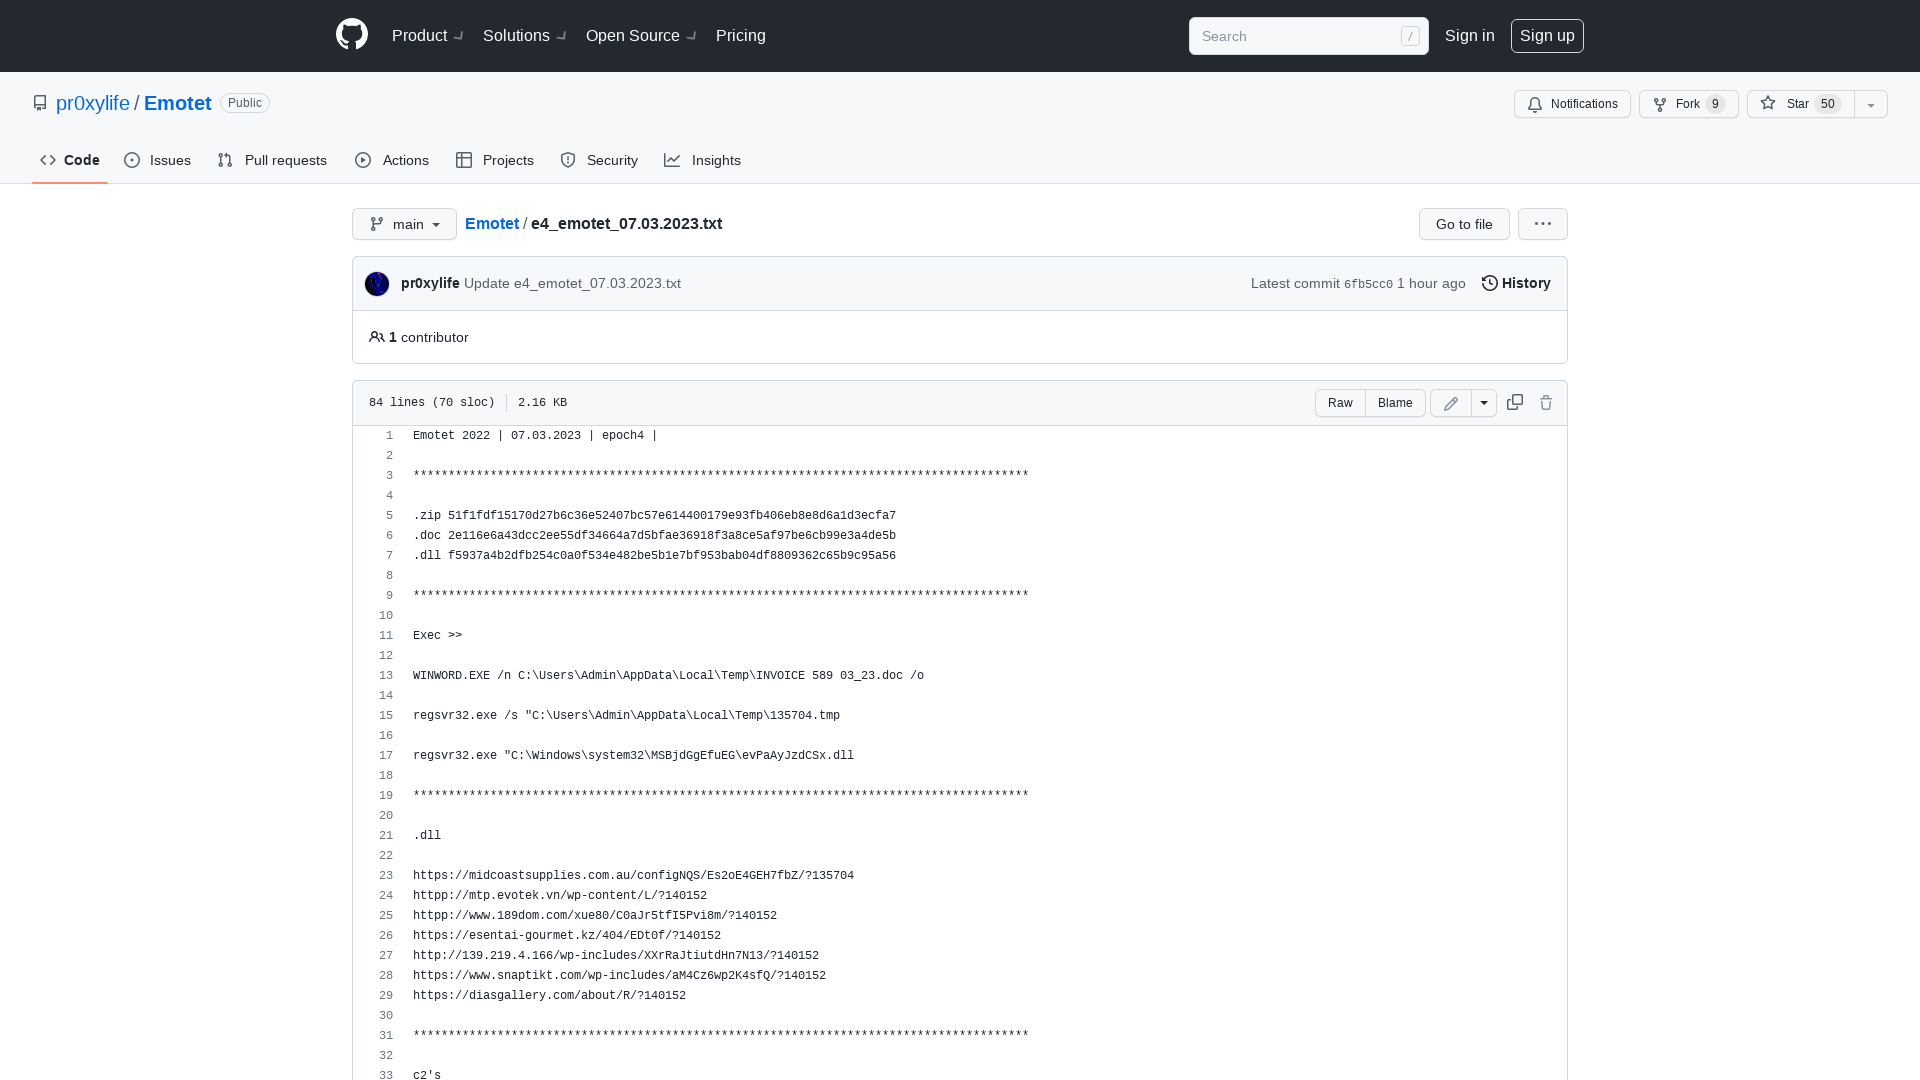The width and height of the screenshot is (1920, 1080).
Task: Open the main branch selector
Action: pyautogui.click(x=404, y=224)
